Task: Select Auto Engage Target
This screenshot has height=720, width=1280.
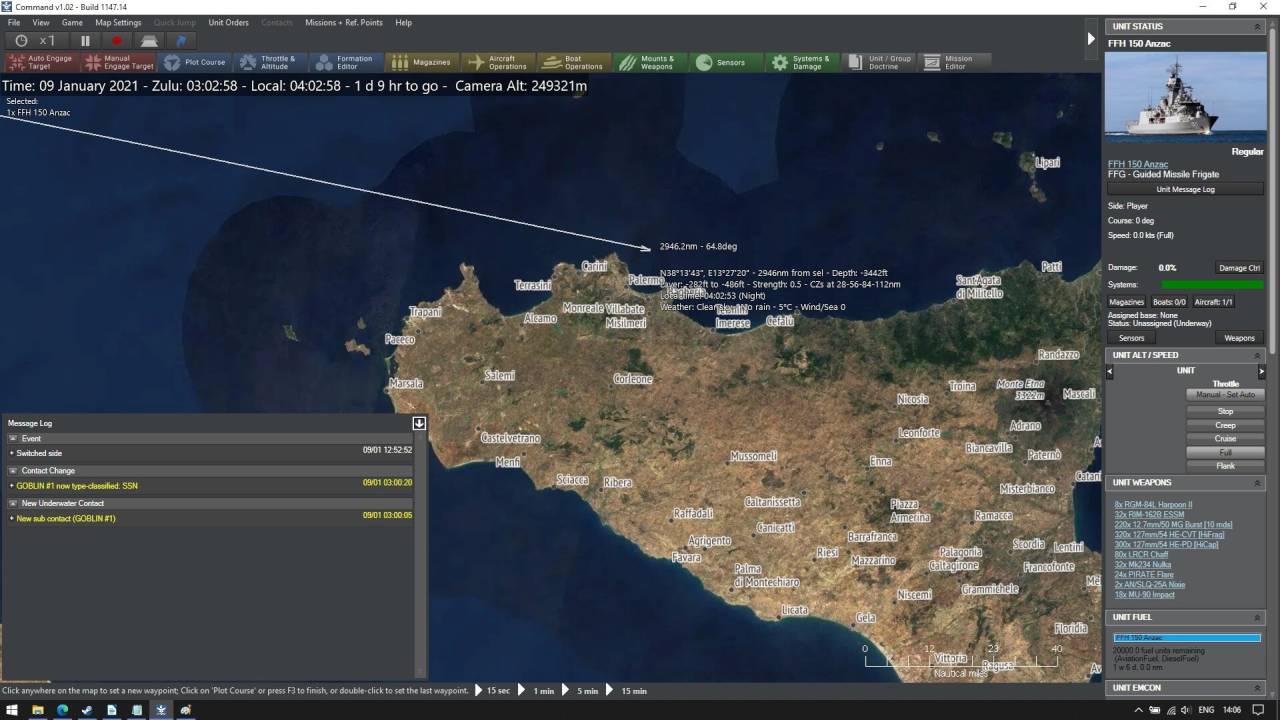Action: point(40,62)
